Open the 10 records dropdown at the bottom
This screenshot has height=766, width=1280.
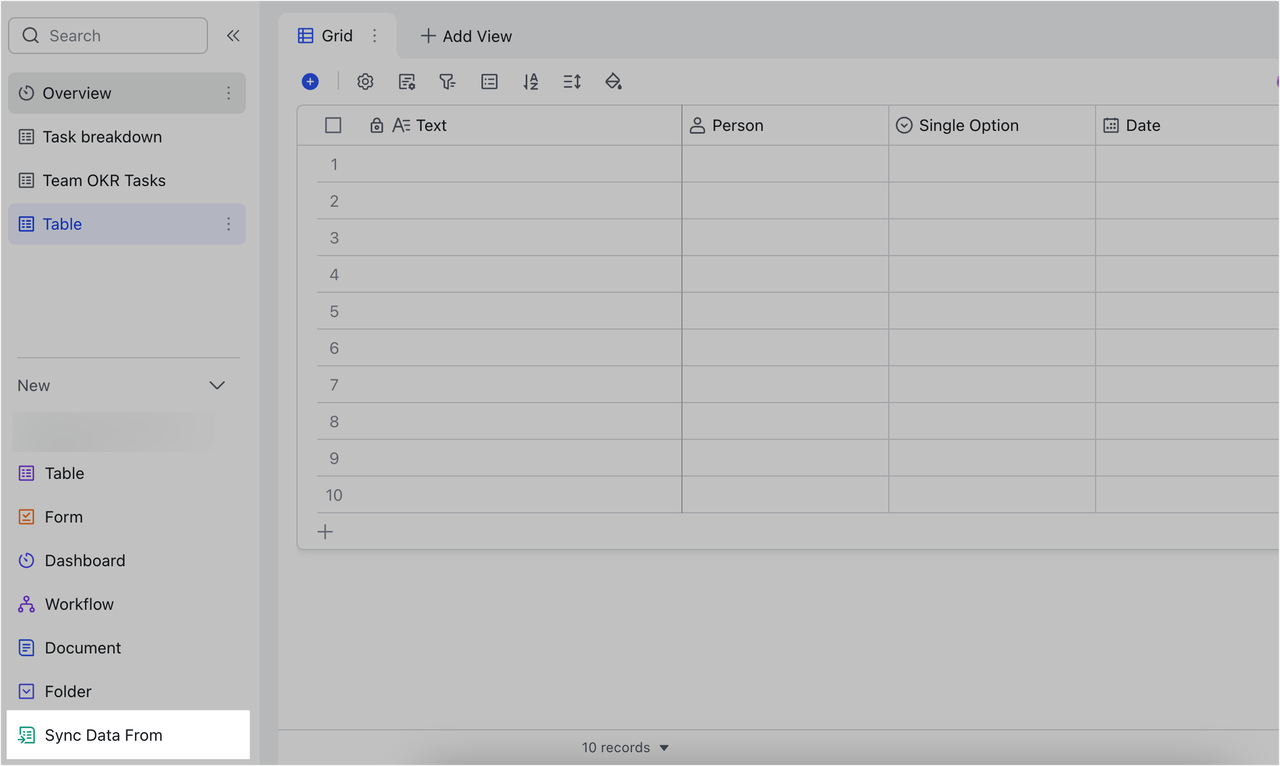point(625,747)
